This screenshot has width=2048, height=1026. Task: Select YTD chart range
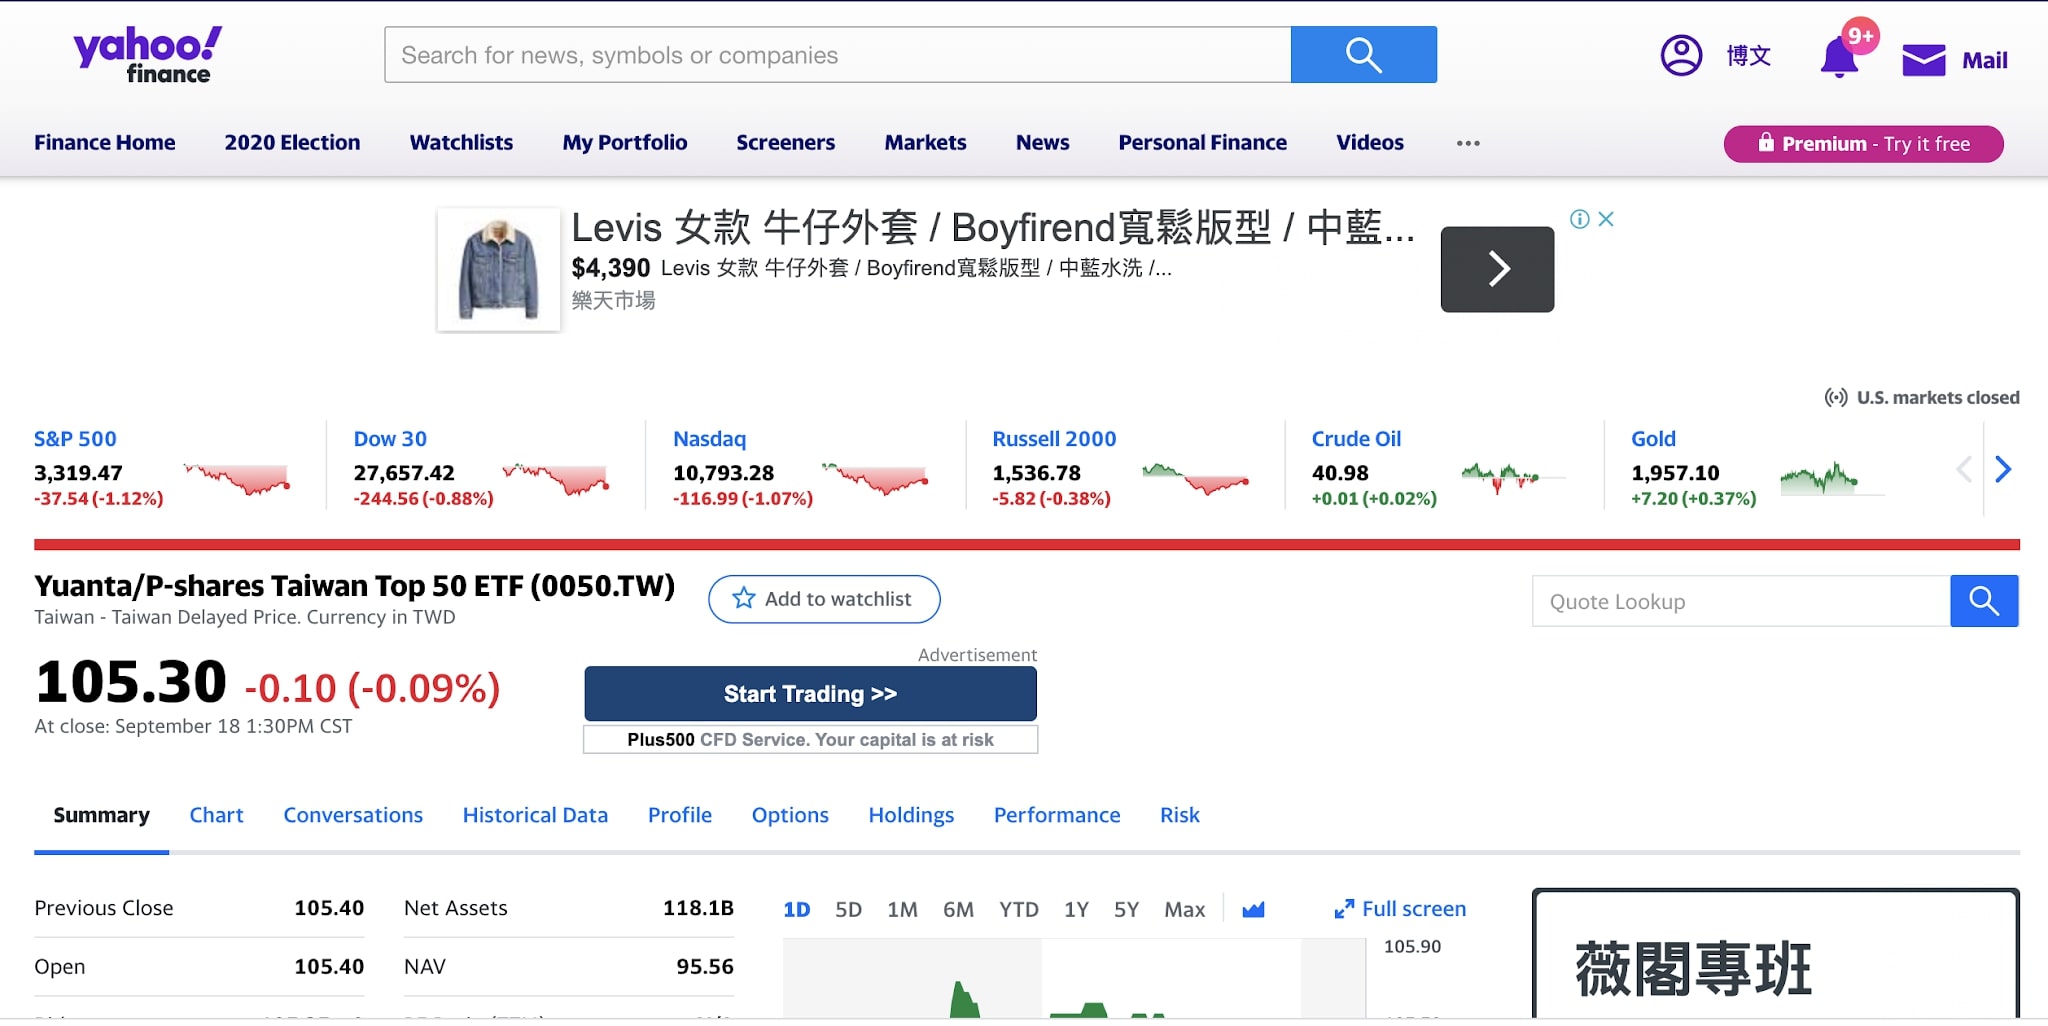point(1019,909)
